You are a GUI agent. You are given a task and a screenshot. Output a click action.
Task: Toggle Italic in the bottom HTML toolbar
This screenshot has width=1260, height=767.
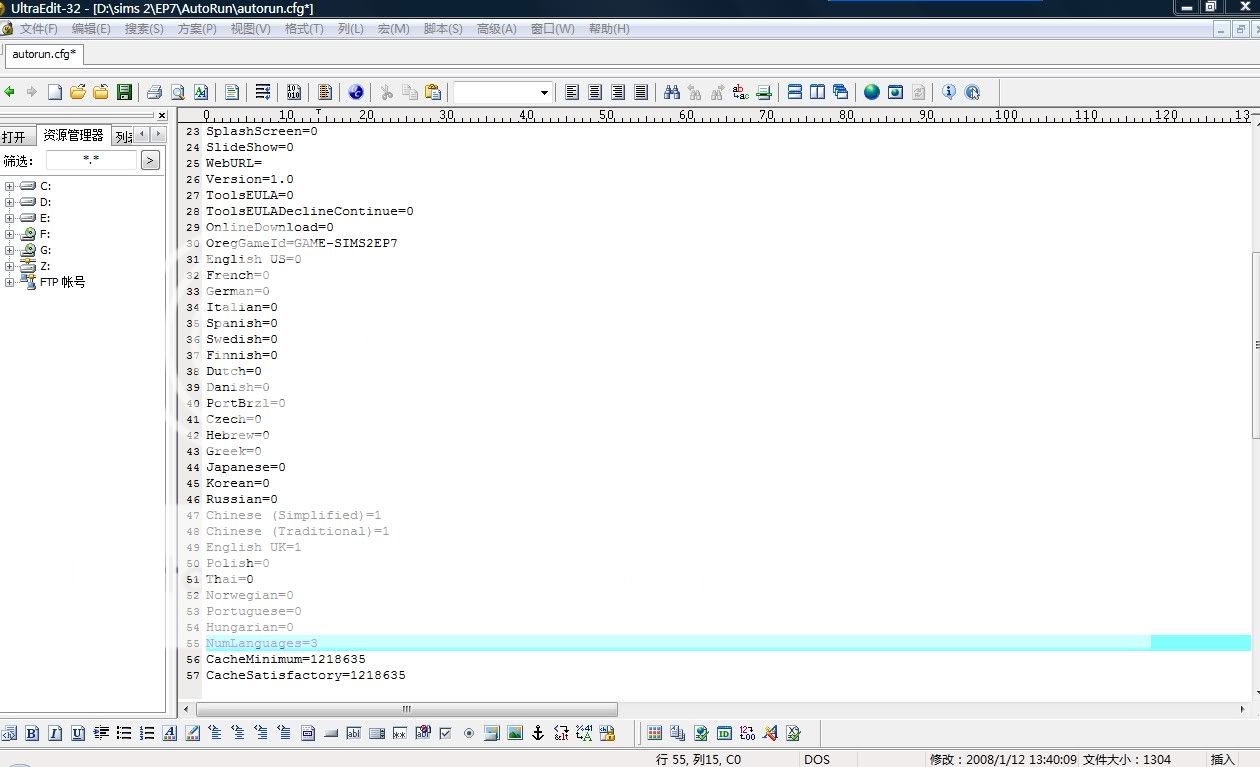click(x=55, y=733)
